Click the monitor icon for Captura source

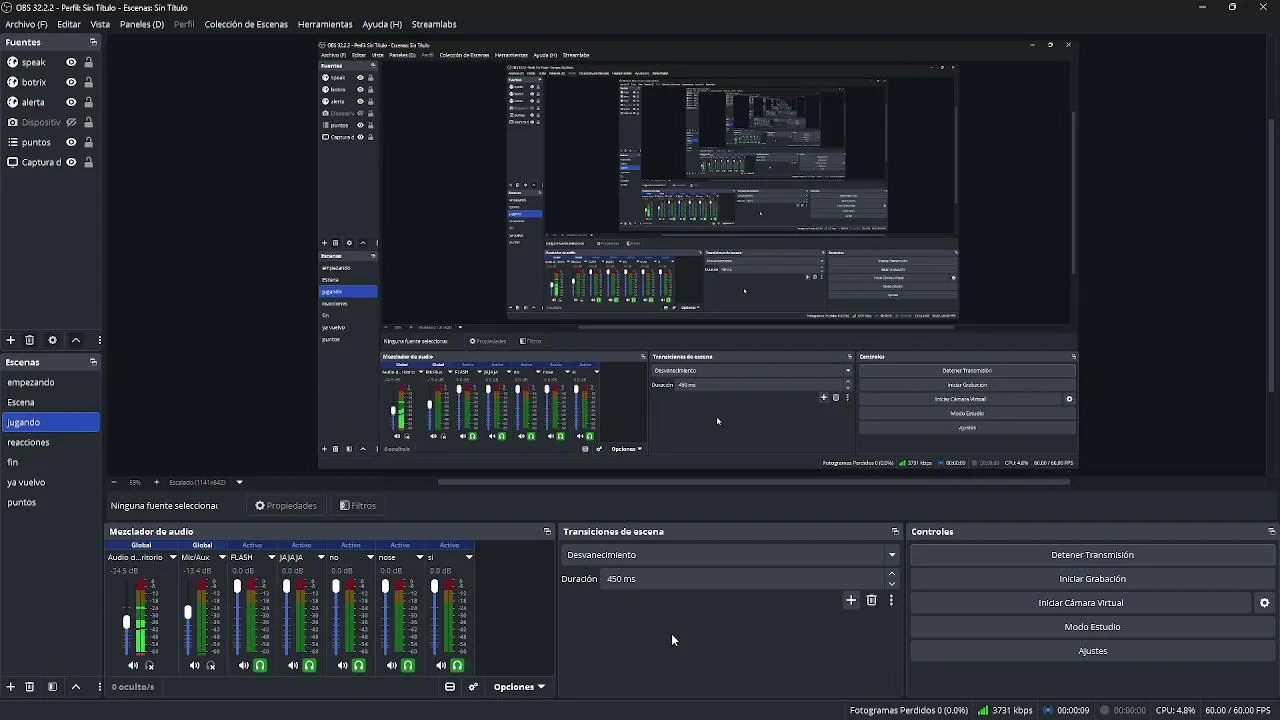(13, 162)
